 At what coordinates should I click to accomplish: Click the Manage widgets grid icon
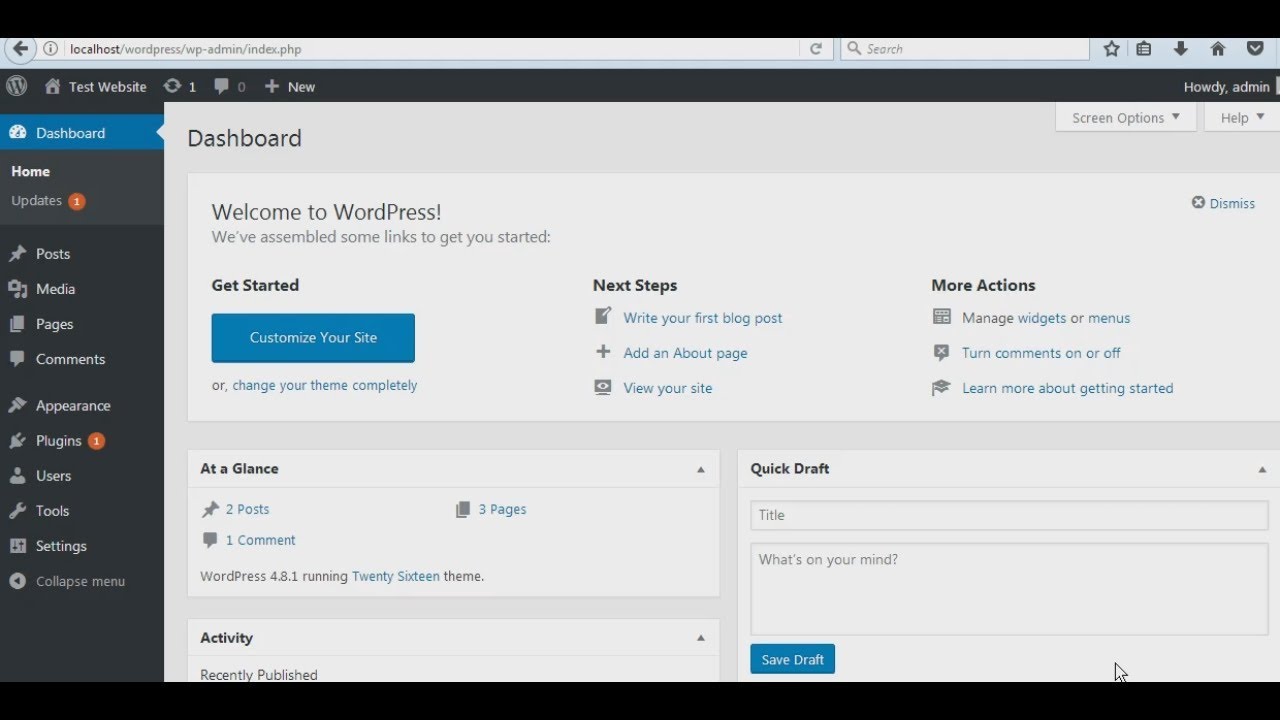point(941,317)
